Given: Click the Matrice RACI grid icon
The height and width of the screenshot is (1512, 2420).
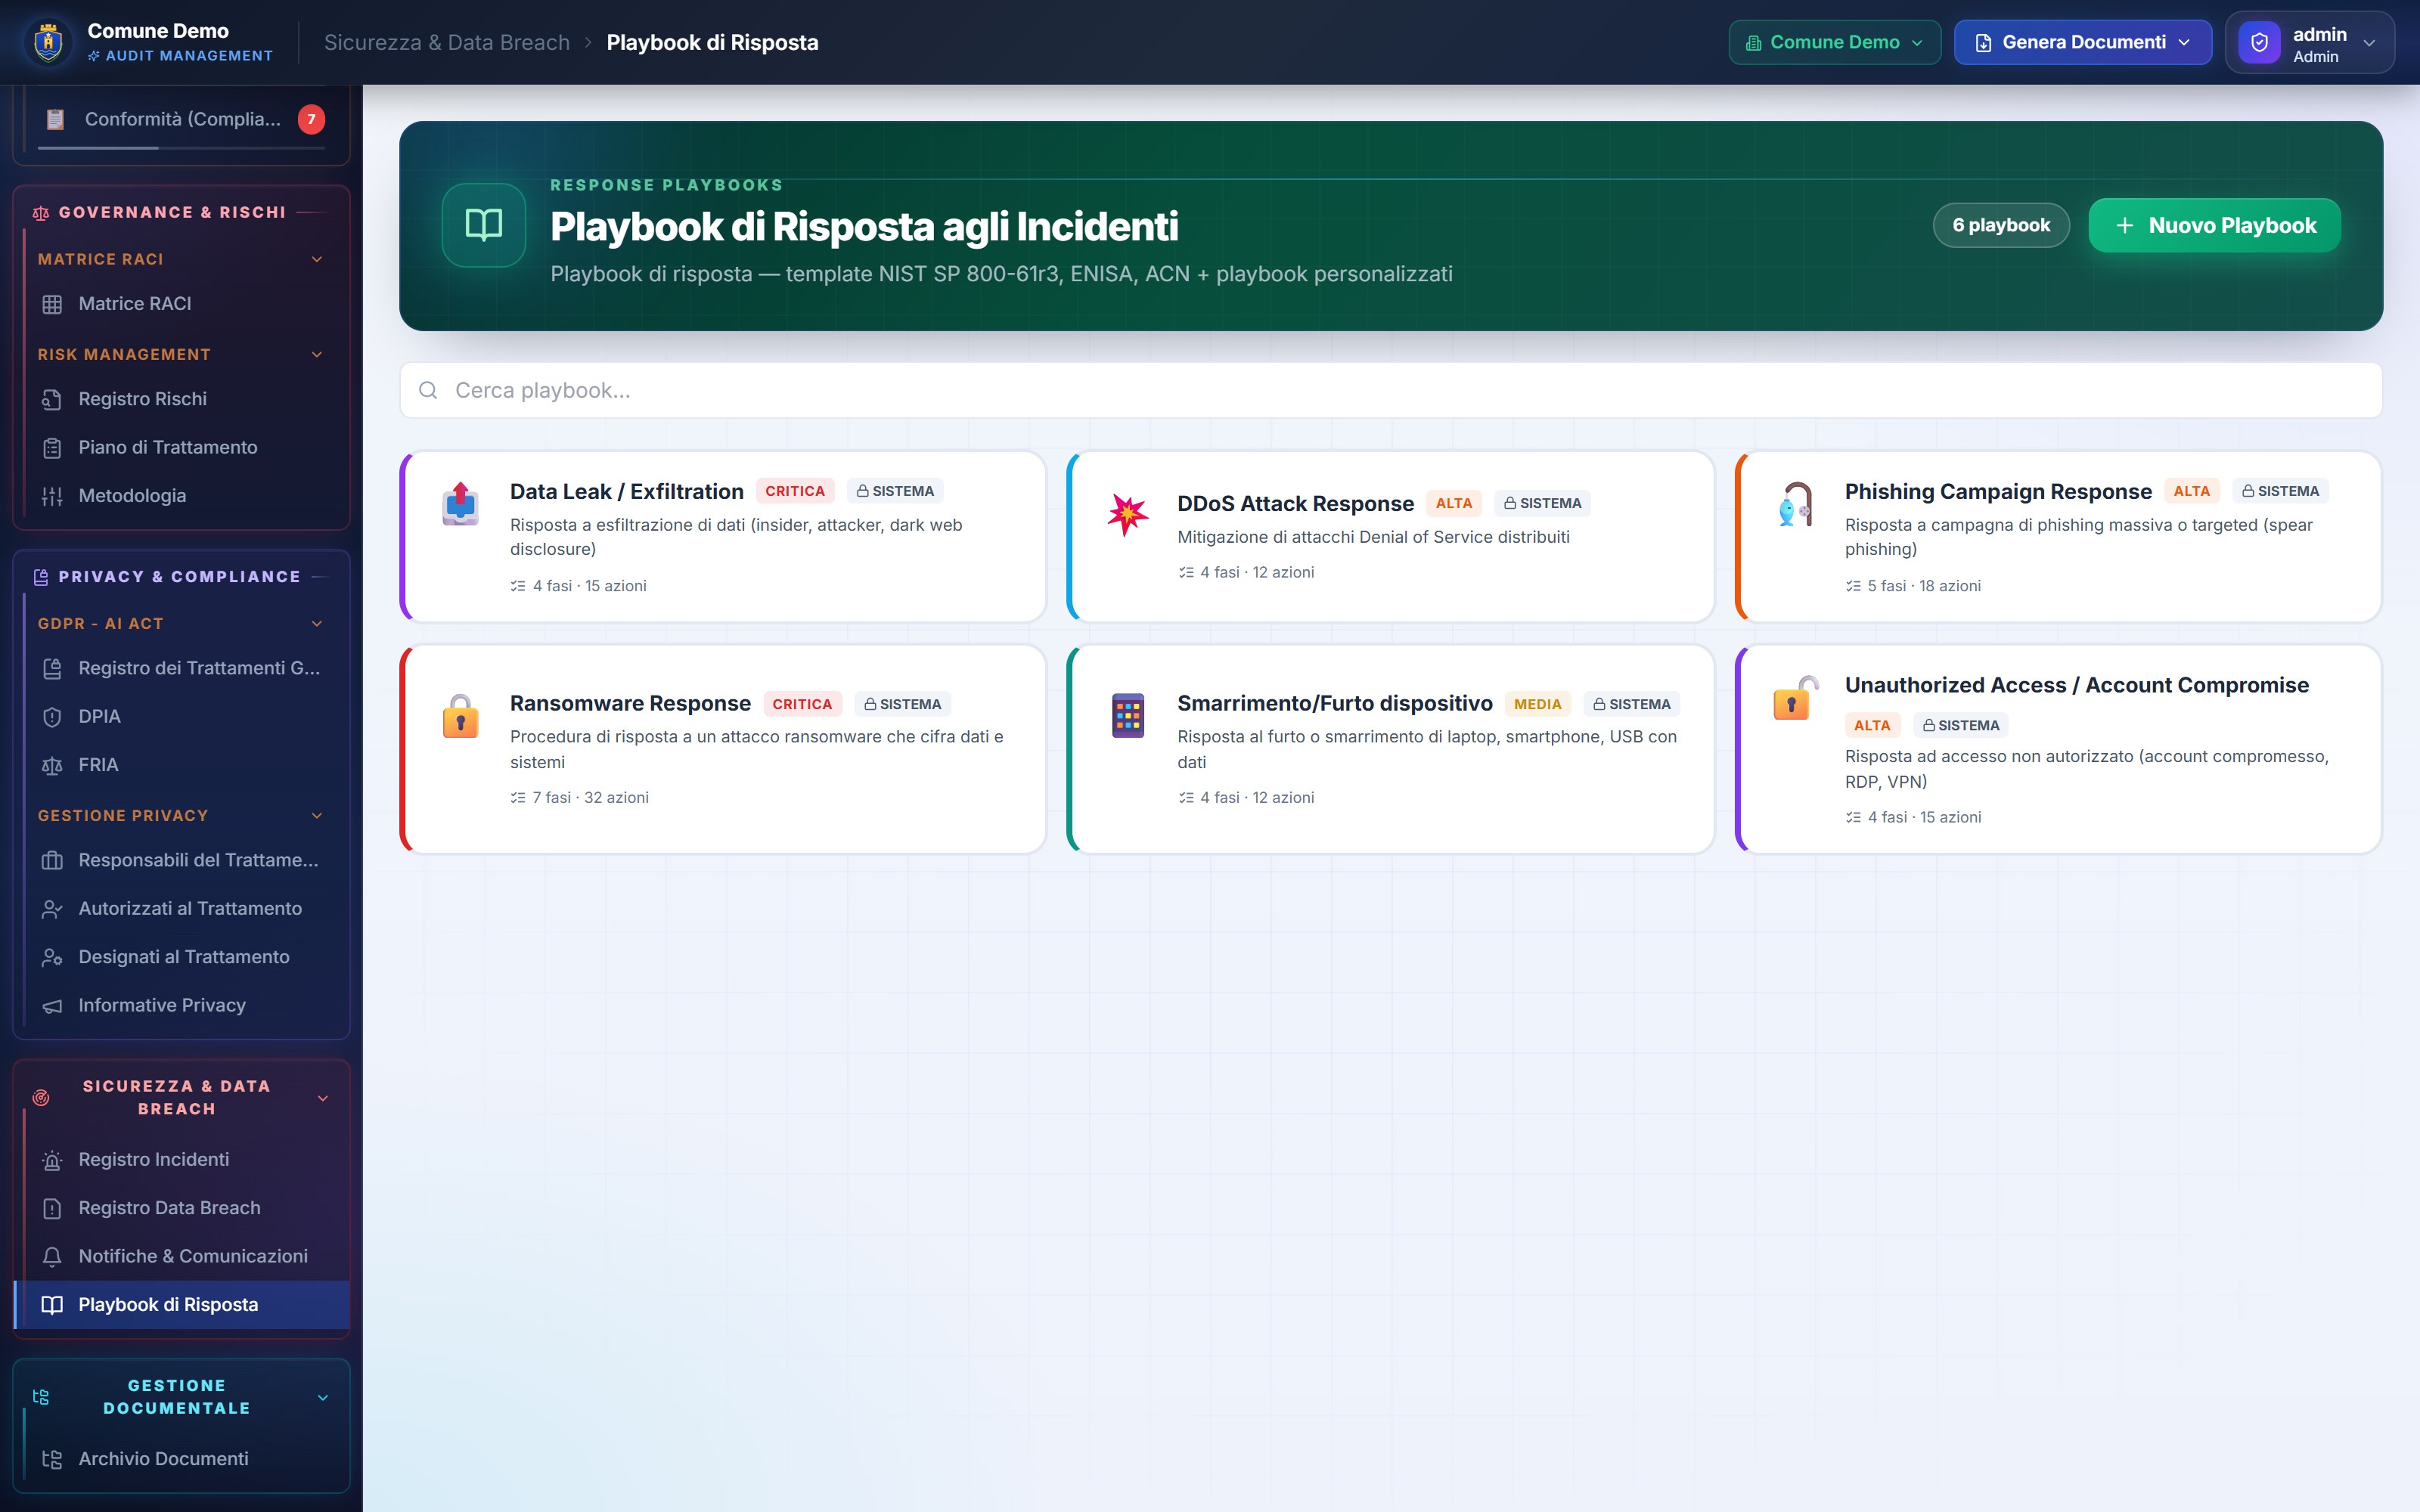Looking at the screenshot, I should [52, 304].
